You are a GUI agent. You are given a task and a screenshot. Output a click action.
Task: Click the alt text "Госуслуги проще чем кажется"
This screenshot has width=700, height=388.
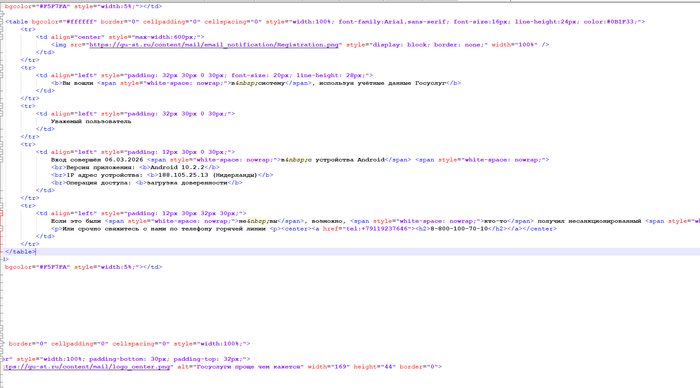(x=250, y=367)
